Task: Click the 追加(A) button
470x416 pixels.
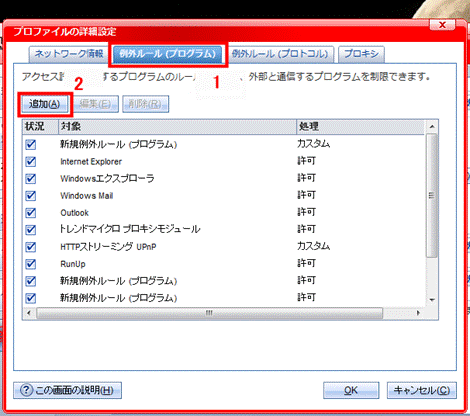Action: (45, 104)
